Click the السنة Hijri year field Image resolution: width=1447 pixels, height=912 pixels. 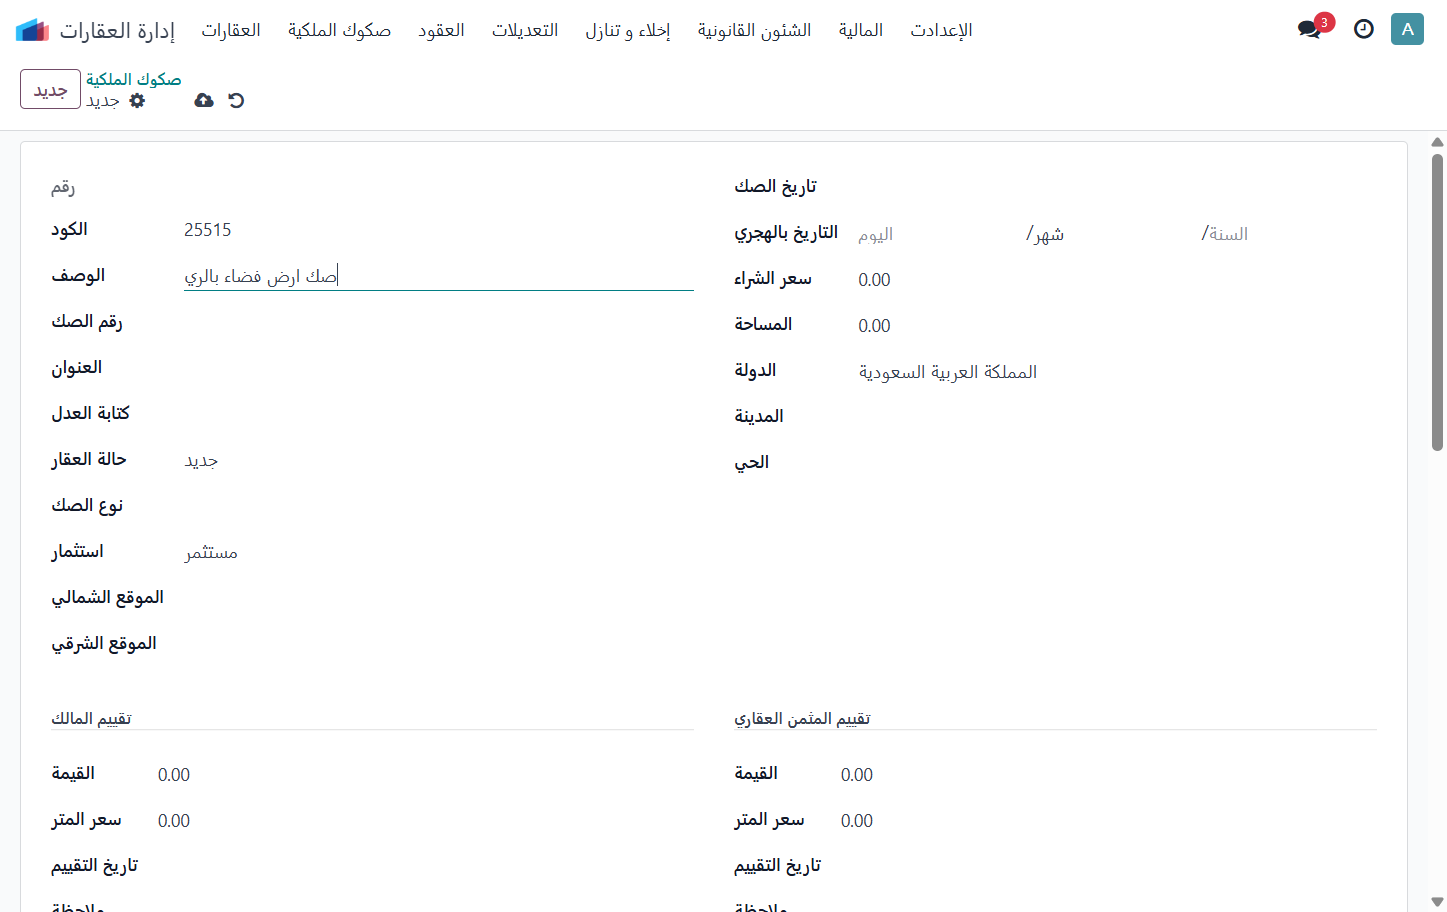tap(1290, 234)
